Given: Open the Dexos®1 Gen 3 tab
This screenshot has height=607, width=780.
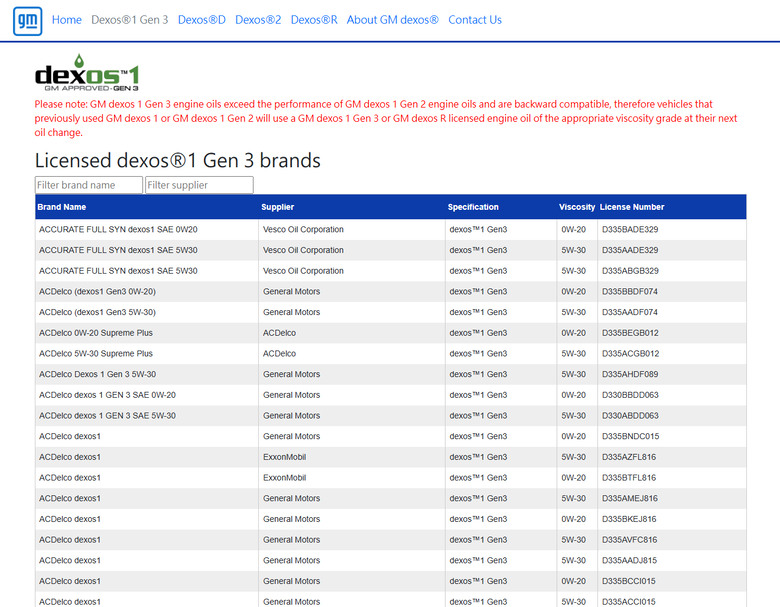Looking at the screenshot, I should pos(129,20).
